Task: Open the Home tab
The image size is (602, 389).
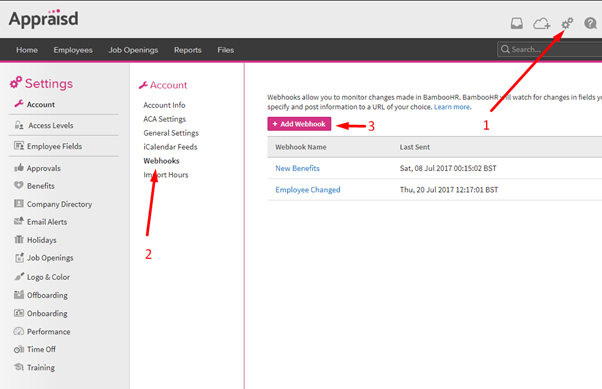Action: coord(27,50)
